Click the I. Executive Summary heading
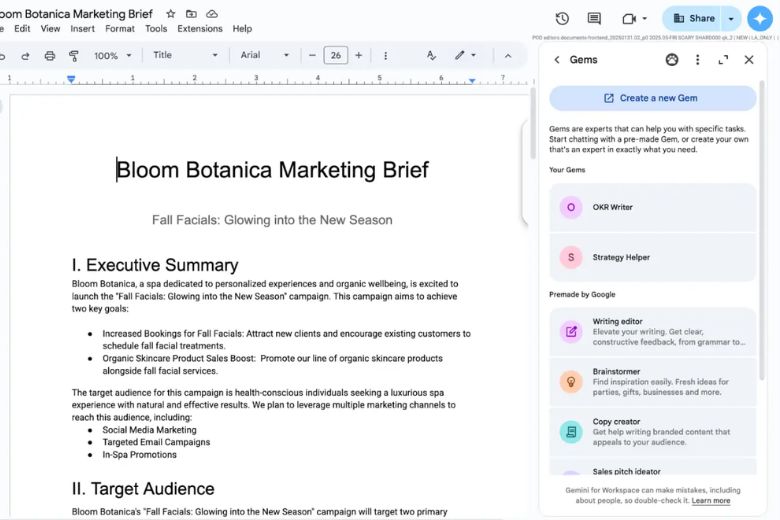Viewport: 780px width, 520px height. coord(155,265)
